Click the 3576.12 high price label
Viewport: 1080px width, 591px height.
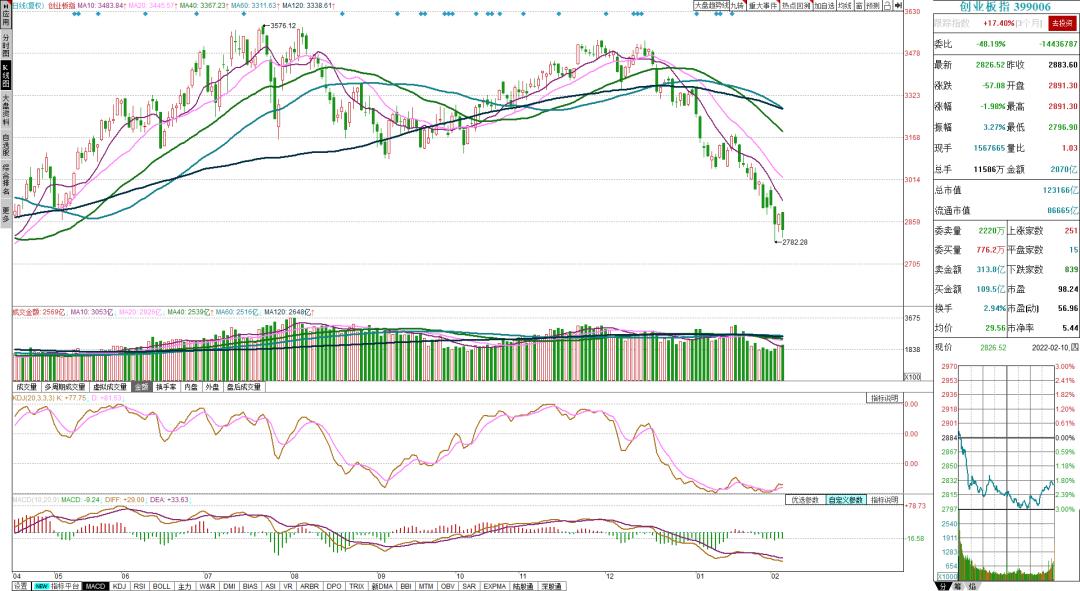(x=282, y=25)
